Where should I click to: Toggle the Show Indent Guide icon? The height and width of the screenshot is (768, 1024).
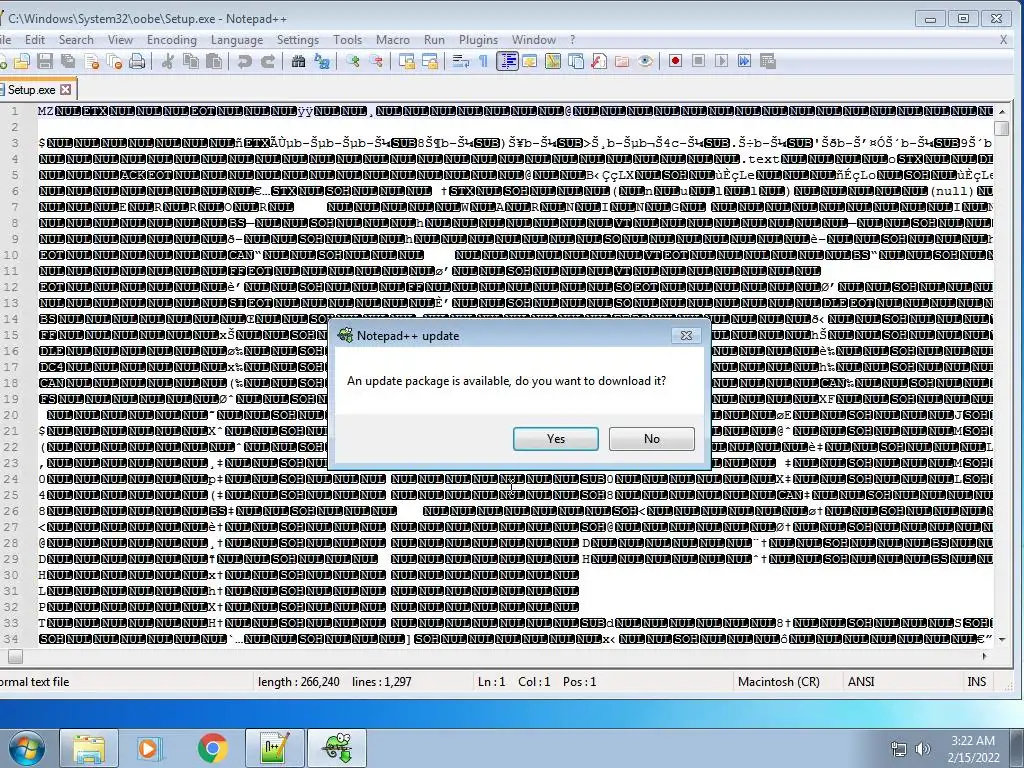pos(507,61)
